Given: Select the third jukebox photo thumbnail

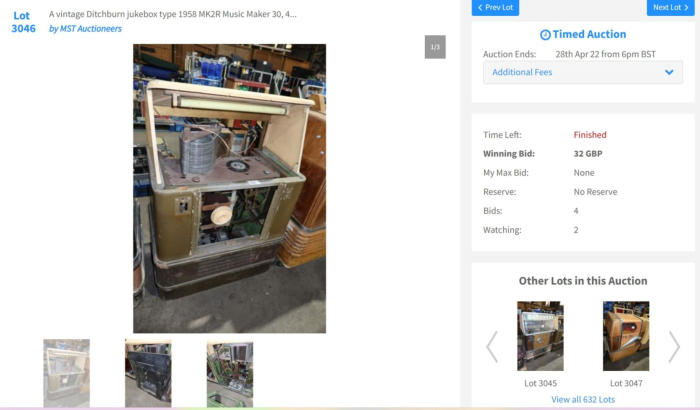Looking at the screenshot, I should (x=230, y=373).
